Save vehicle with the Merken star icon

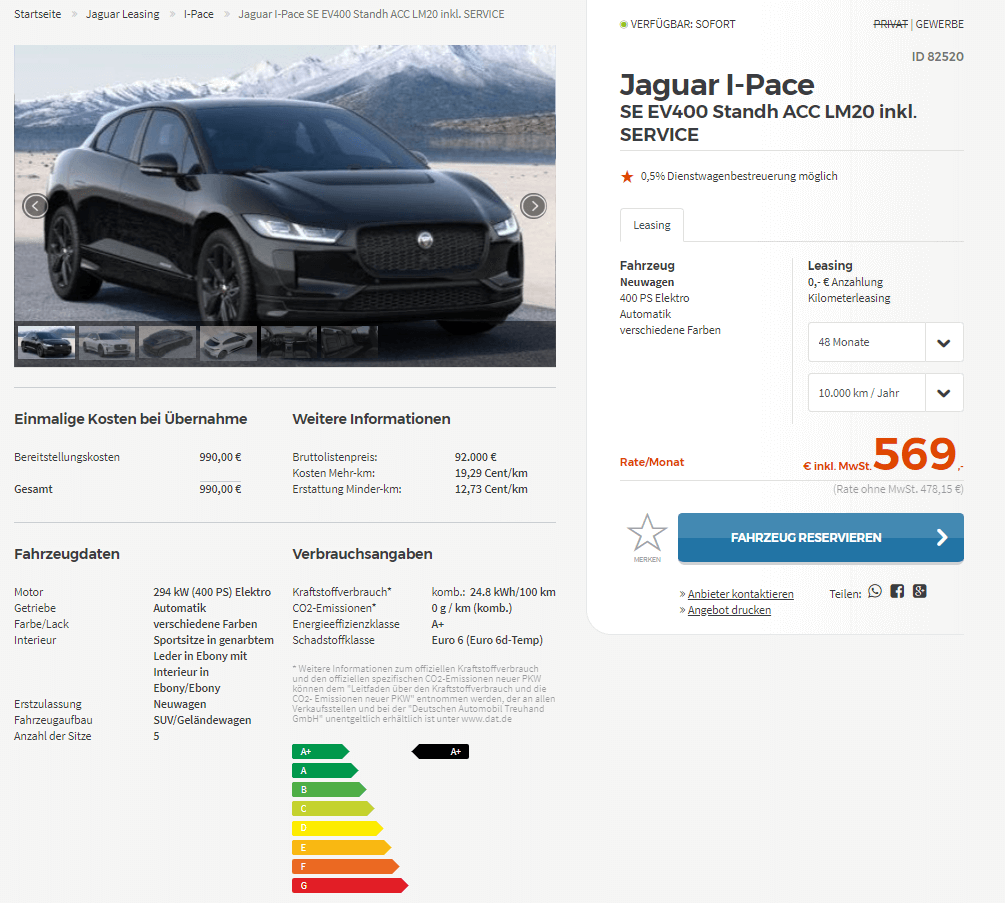pos(647,538)
